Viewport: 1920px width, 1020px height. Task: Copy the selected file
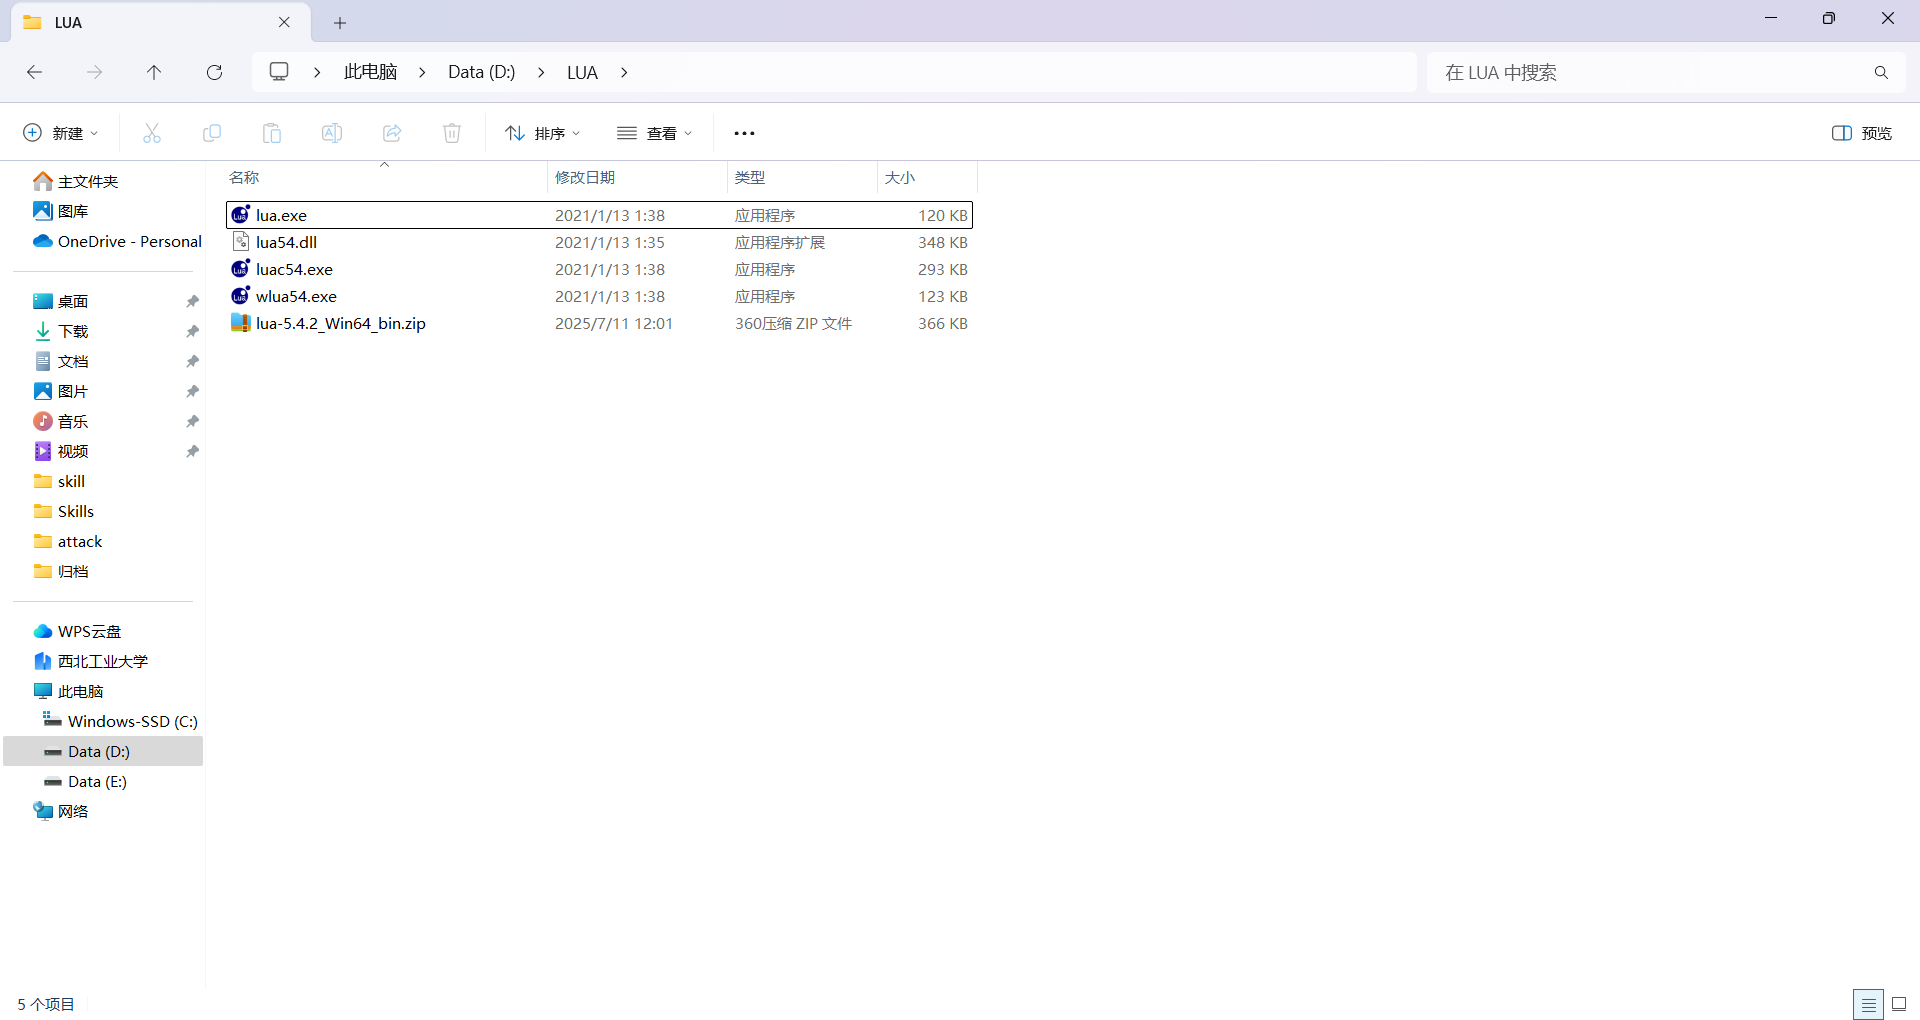pos(211,132)
